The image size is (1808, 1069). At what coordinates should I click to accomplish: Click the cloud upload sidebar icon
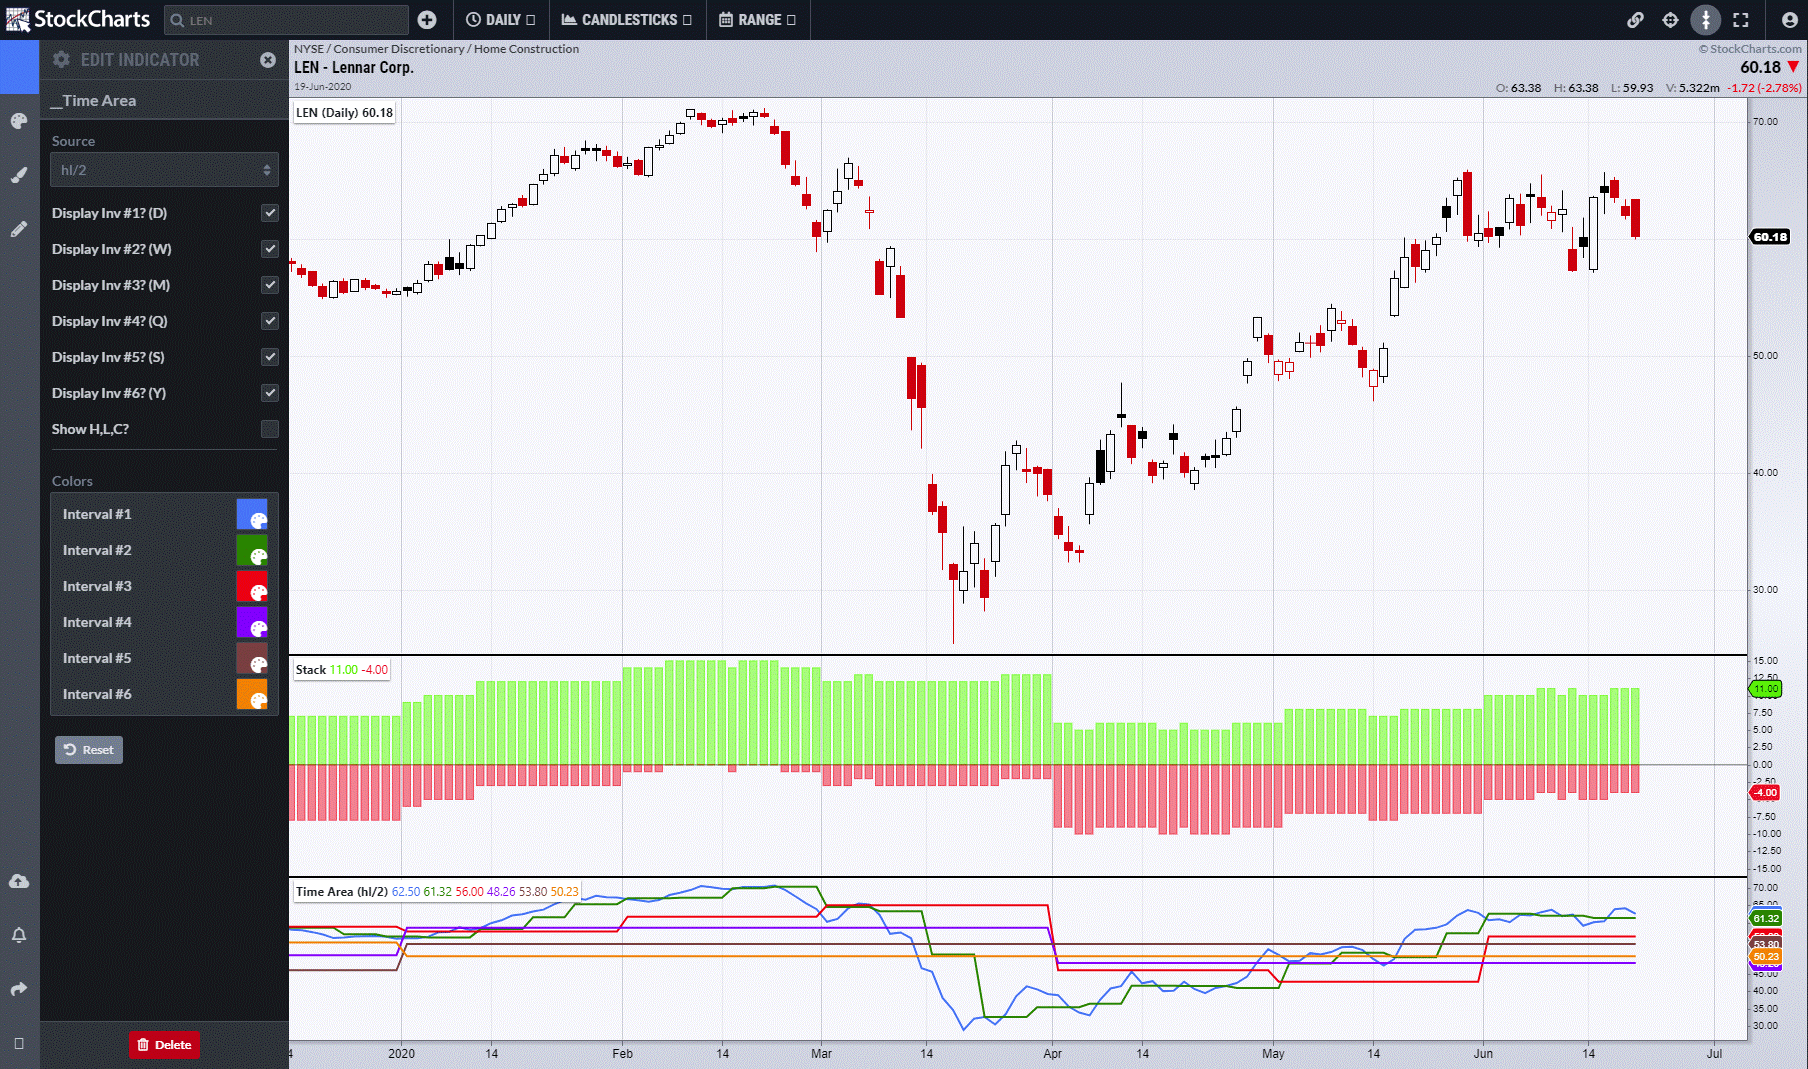[x=19, y=881]
